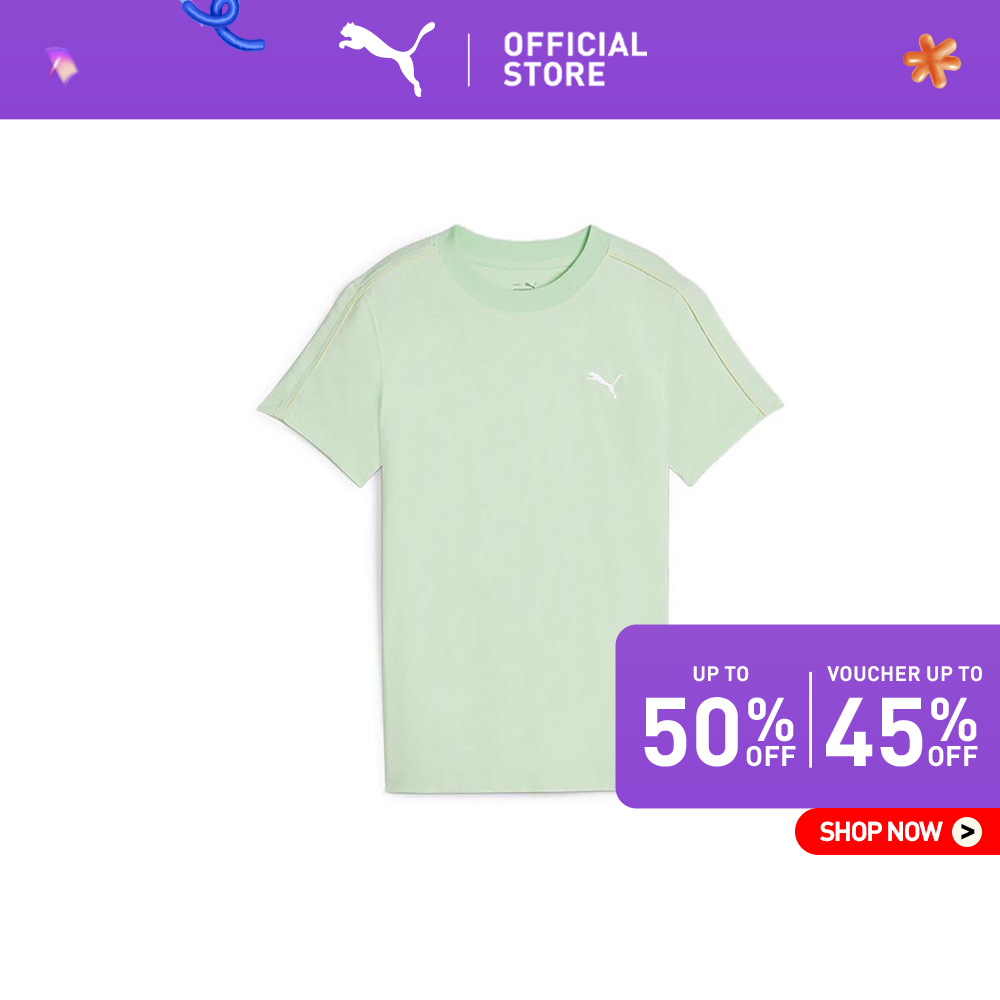Image resolution: width=1000 pixels, height=1000 pixels.
Task: Click the VOUCHER UP TO label
Action: point(904,674)
